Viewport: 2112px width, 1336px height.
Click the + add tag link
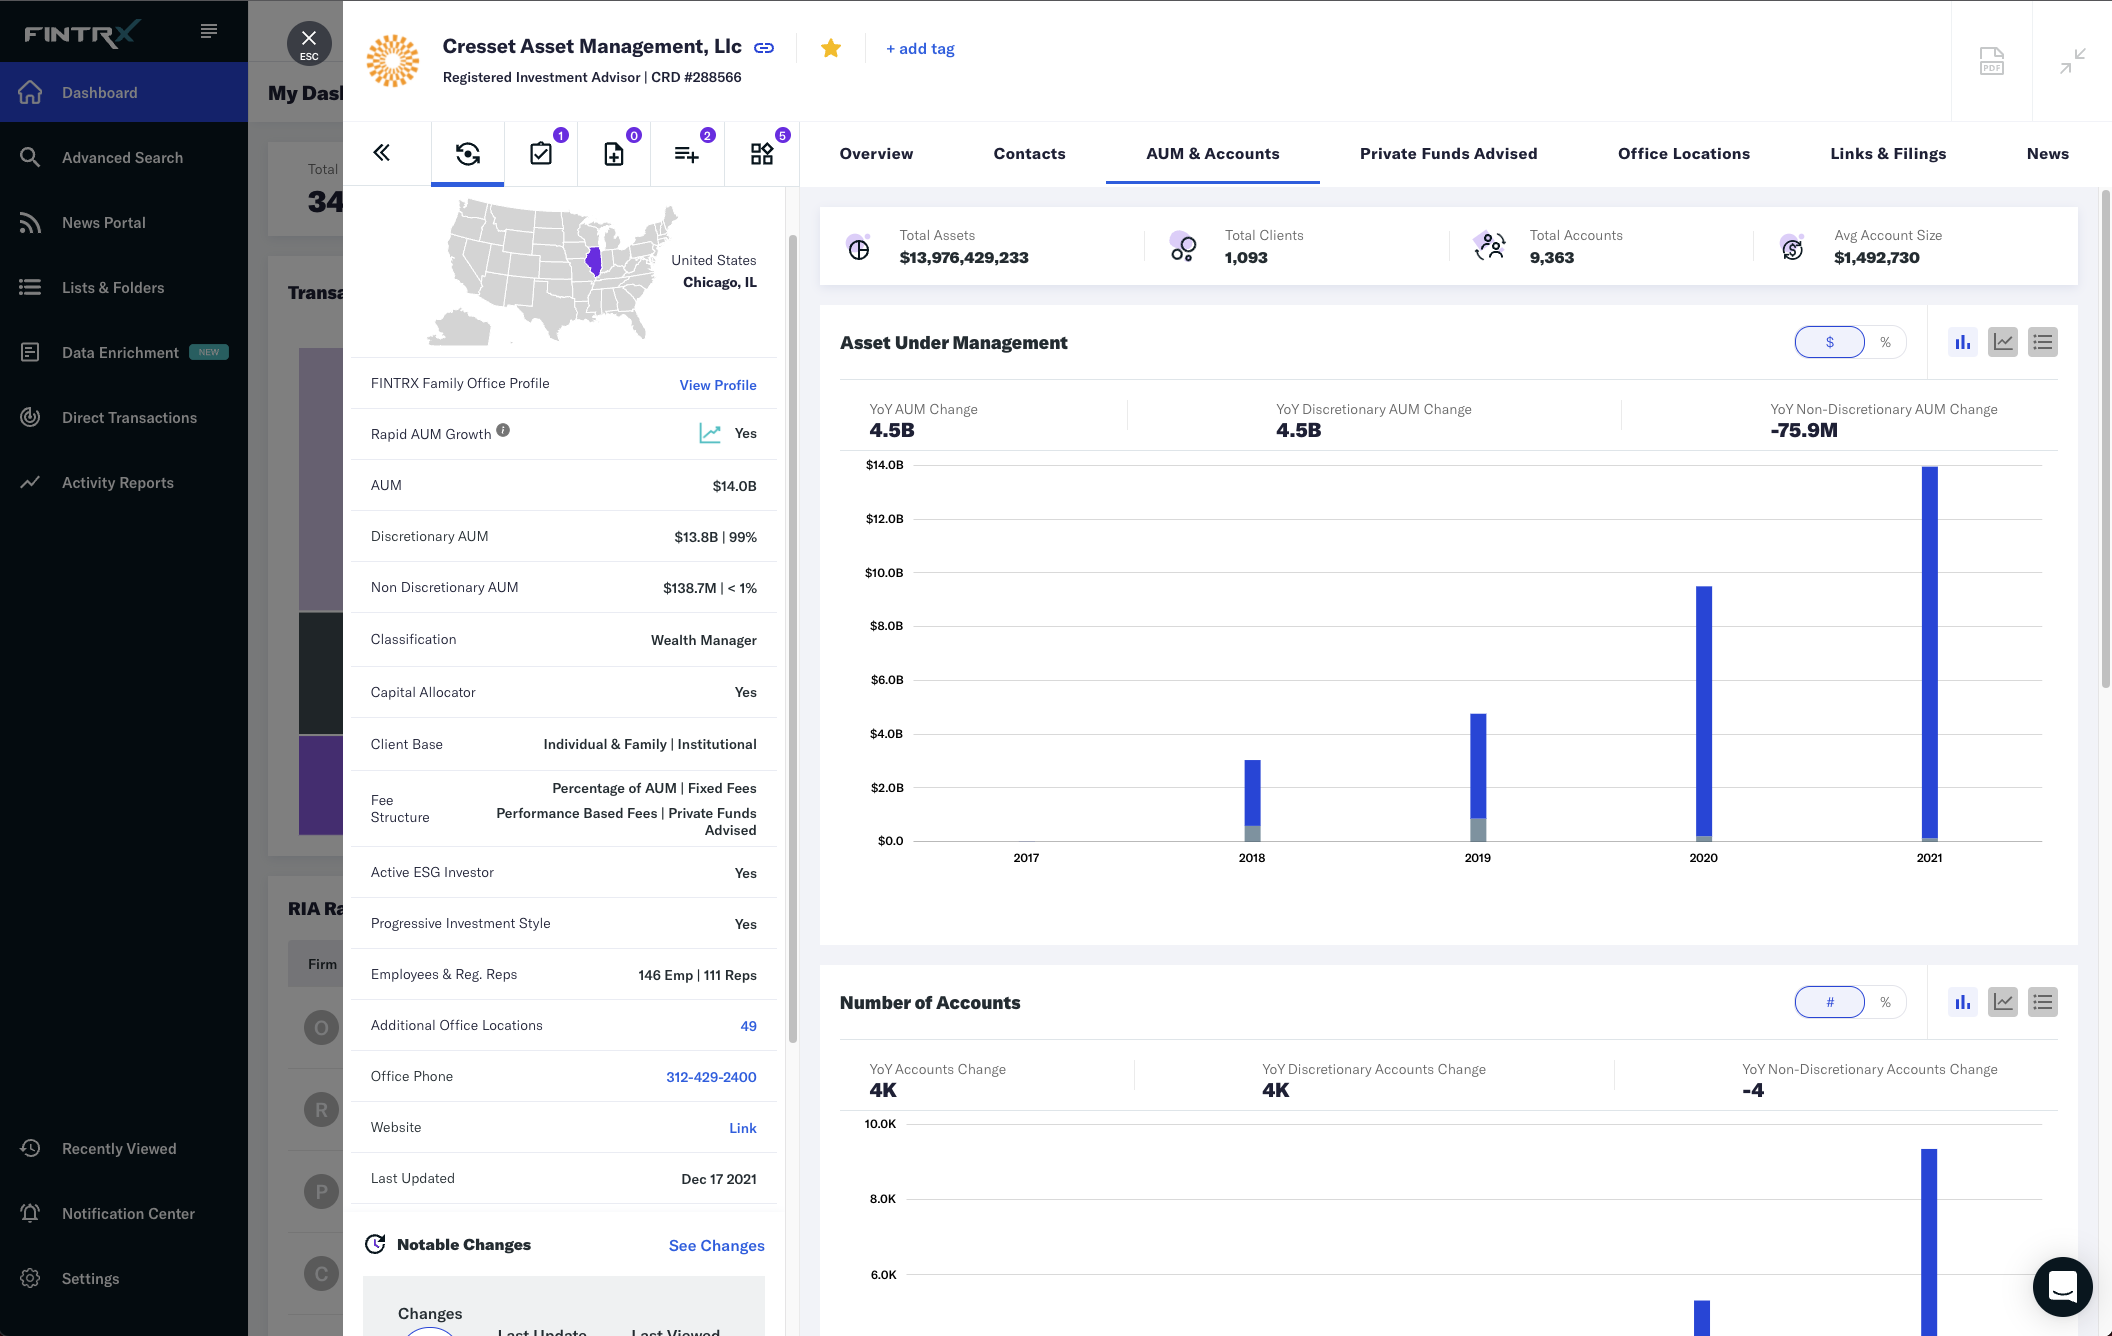(920, 48)
